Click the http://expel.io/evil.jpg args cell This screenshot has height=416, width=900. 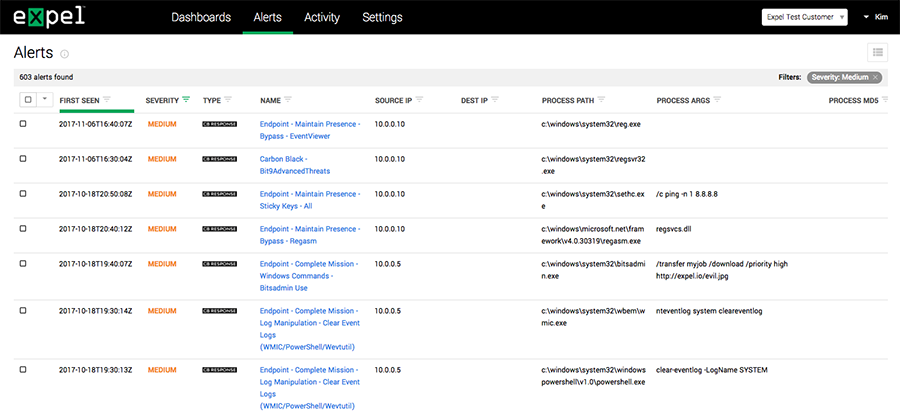[x=693, y=276]
